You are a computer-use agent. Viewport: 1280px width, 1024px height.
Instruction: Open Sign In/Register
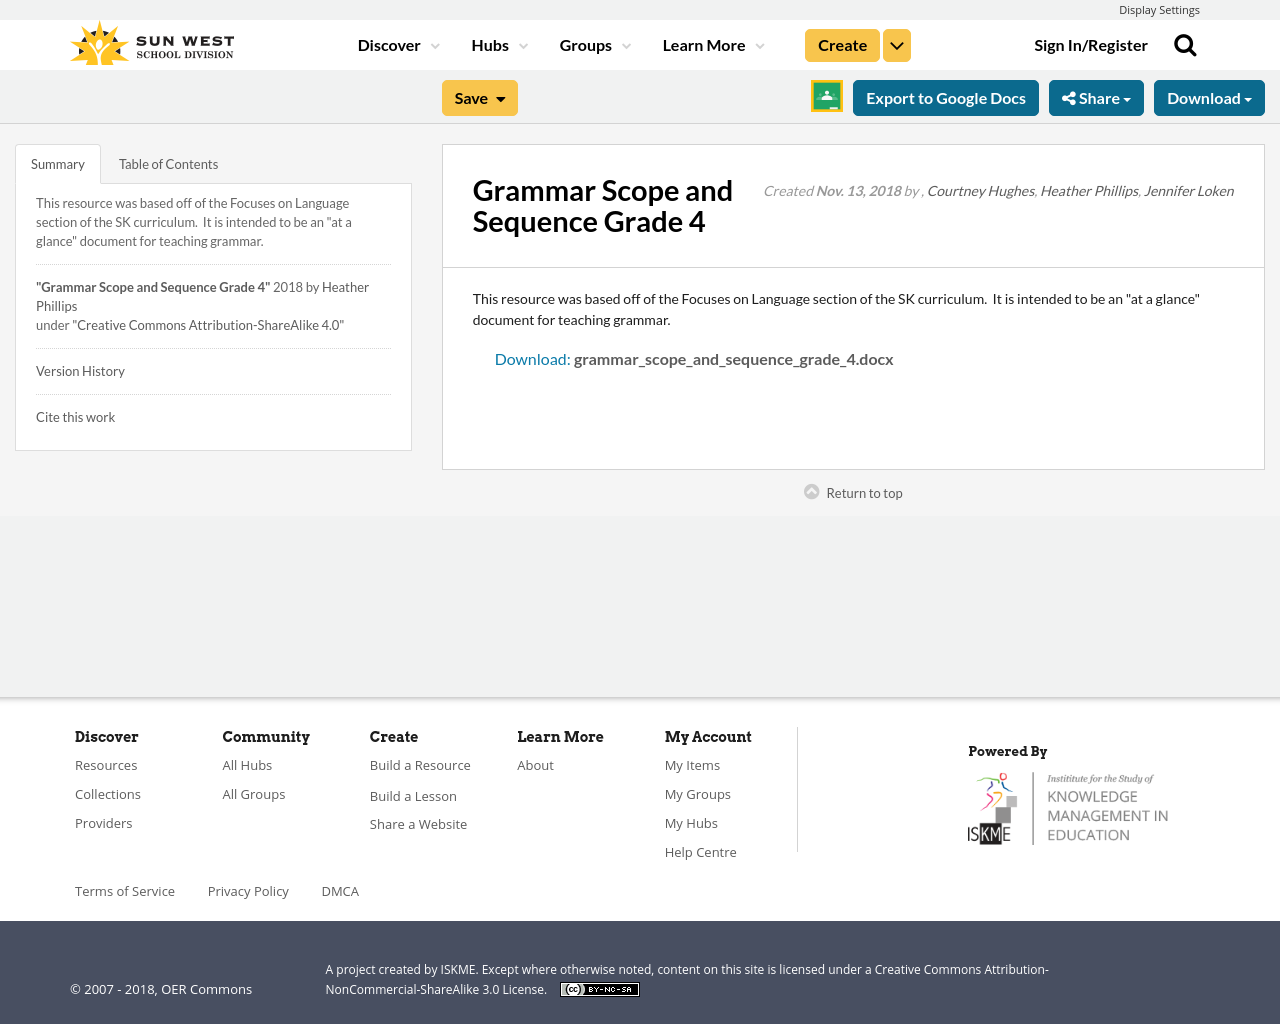tap(1090, 44)
